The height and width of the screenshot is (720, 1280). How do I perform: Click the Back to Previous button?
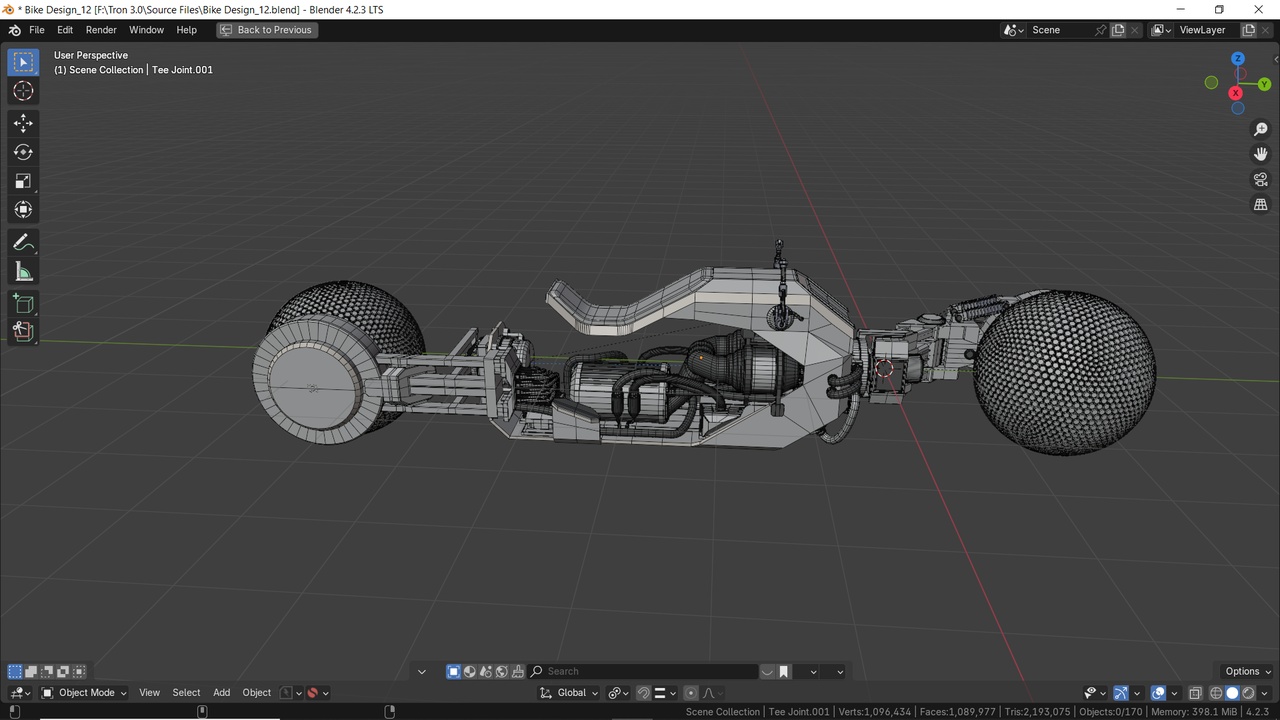[x=267, y=30]
